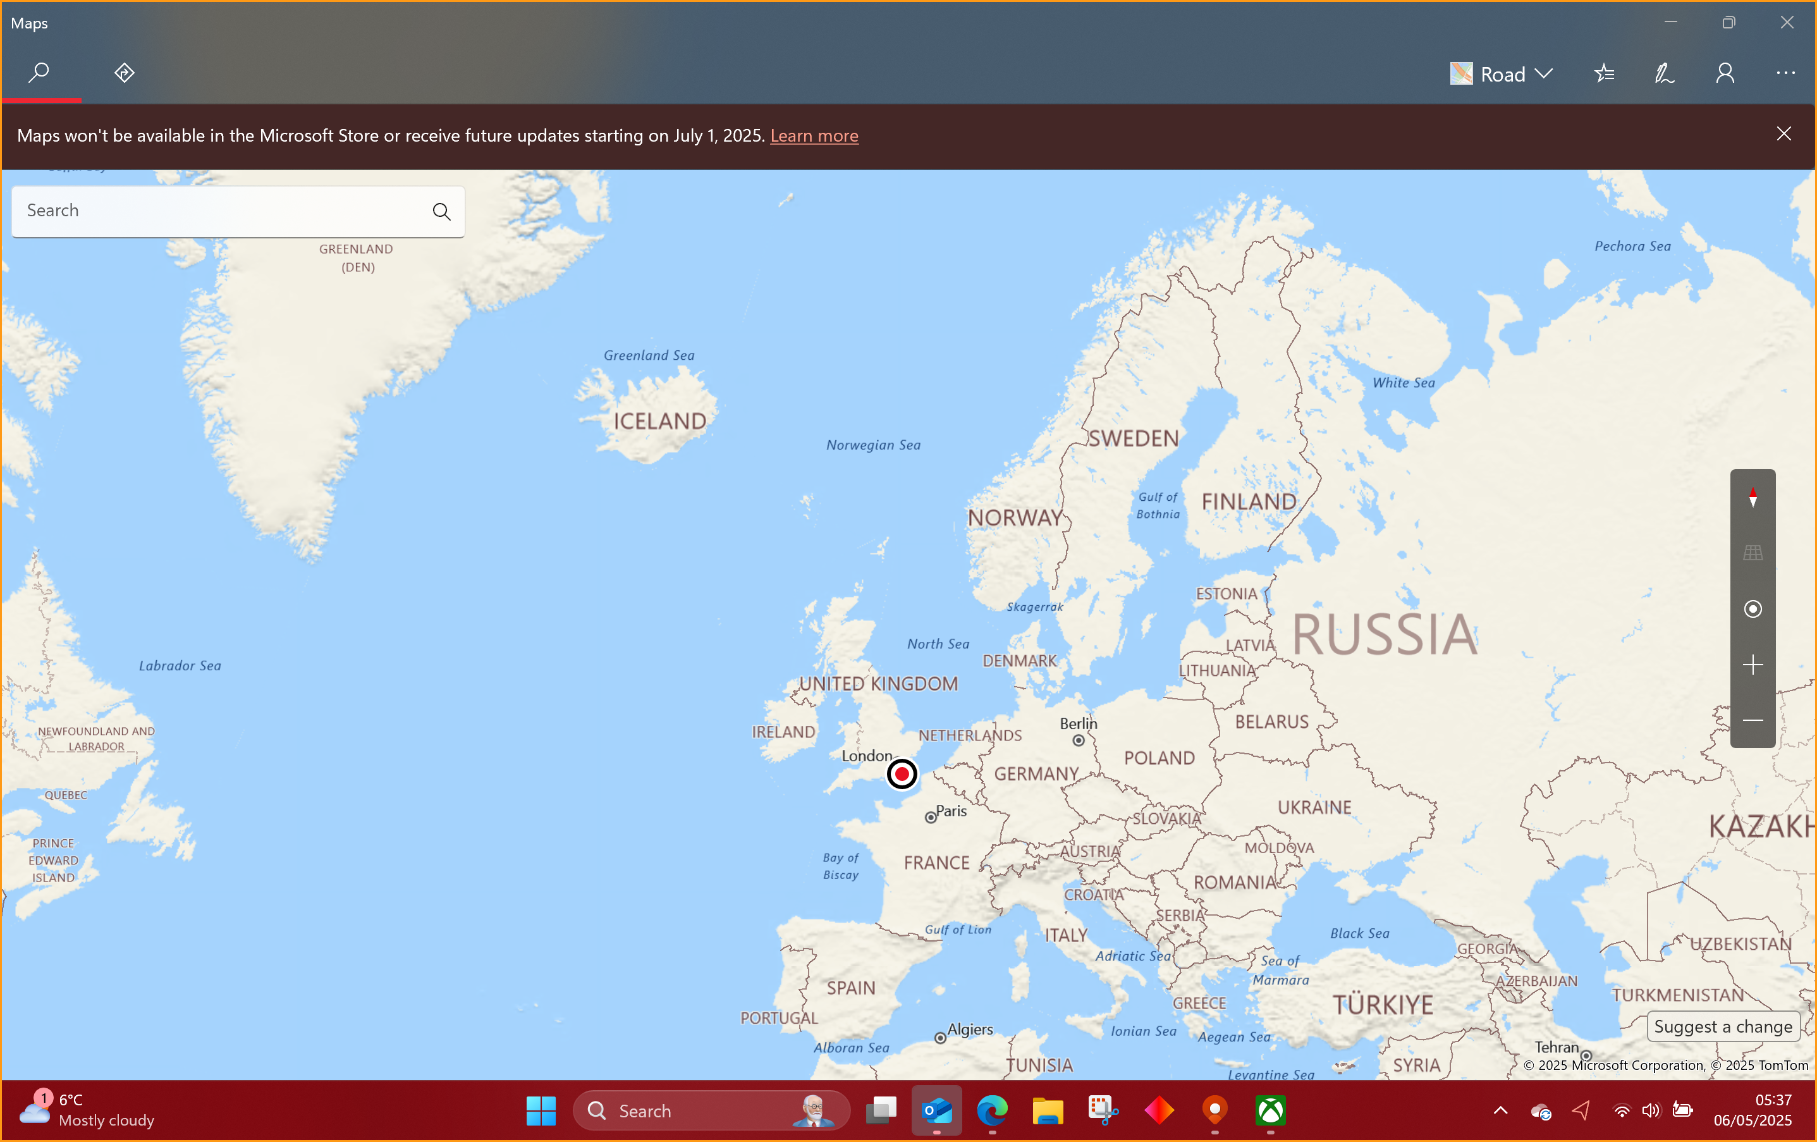Show hidden system tray icons

[x=1500, y=1110]
